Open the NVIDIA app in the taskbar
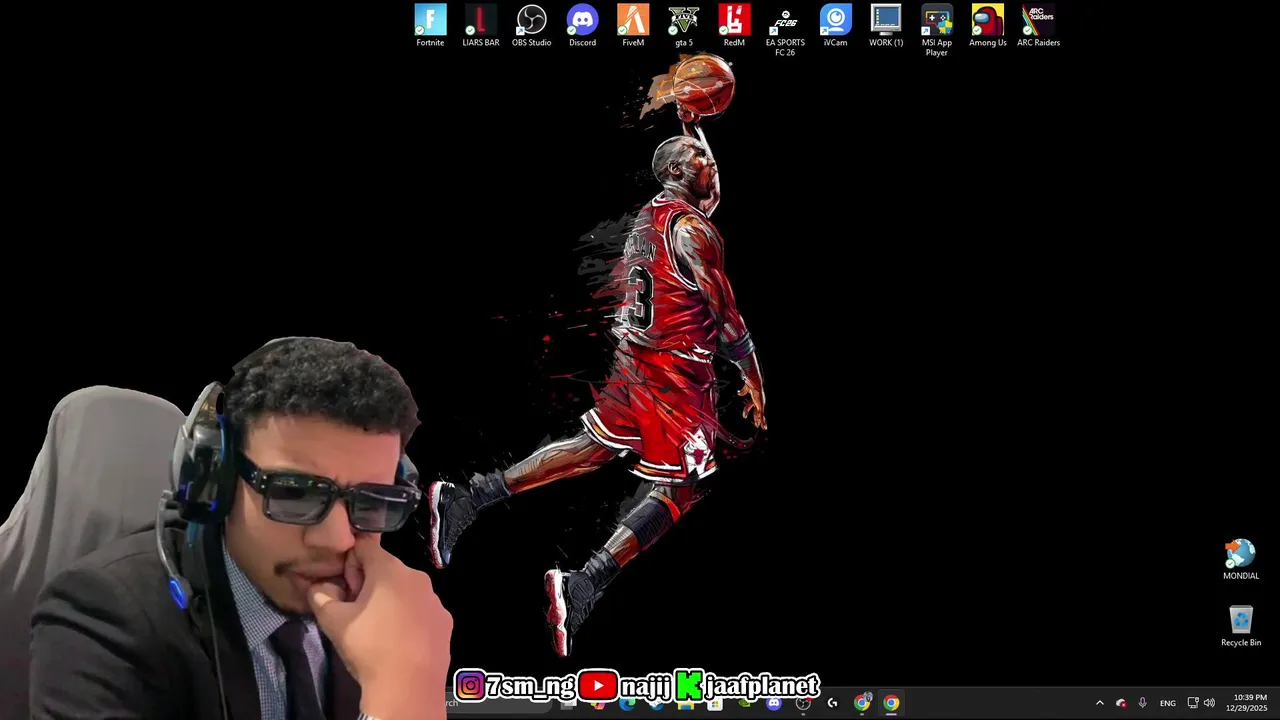Screen dimensions: 1280x720 pos(745,703)
